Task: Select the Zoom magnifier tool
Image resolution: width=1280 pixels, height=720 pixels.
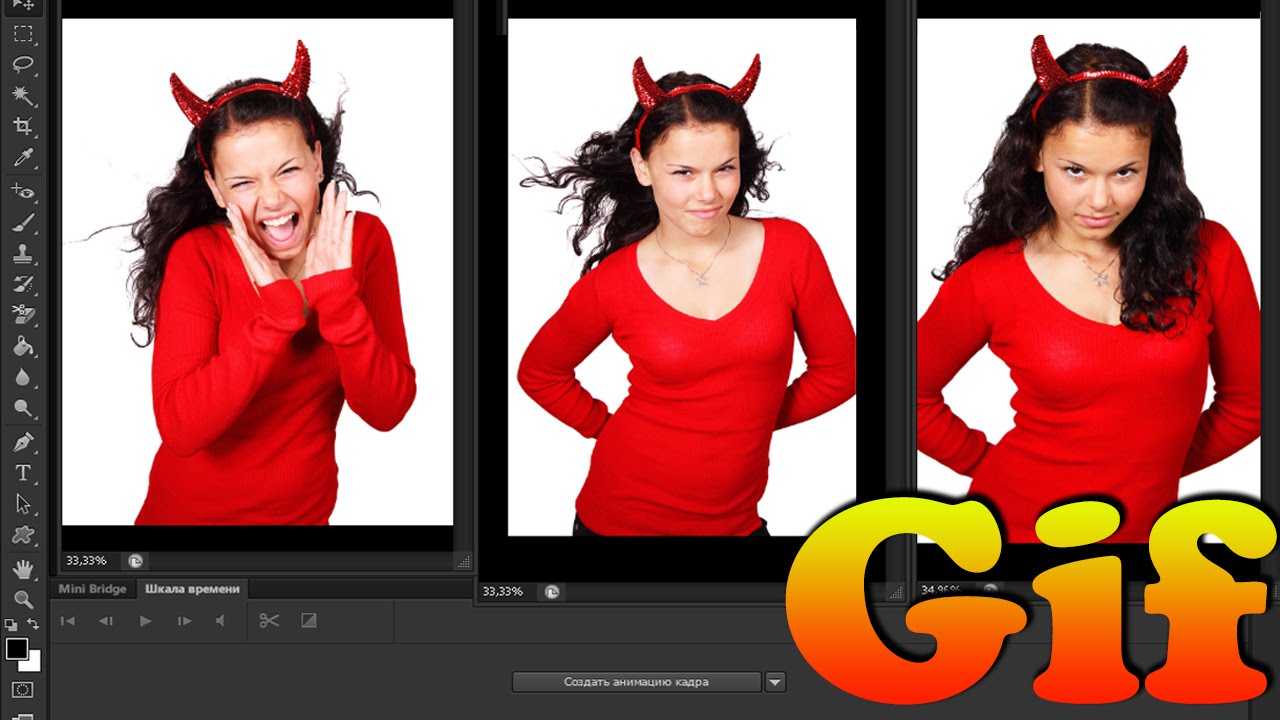Action: point(23,599)
